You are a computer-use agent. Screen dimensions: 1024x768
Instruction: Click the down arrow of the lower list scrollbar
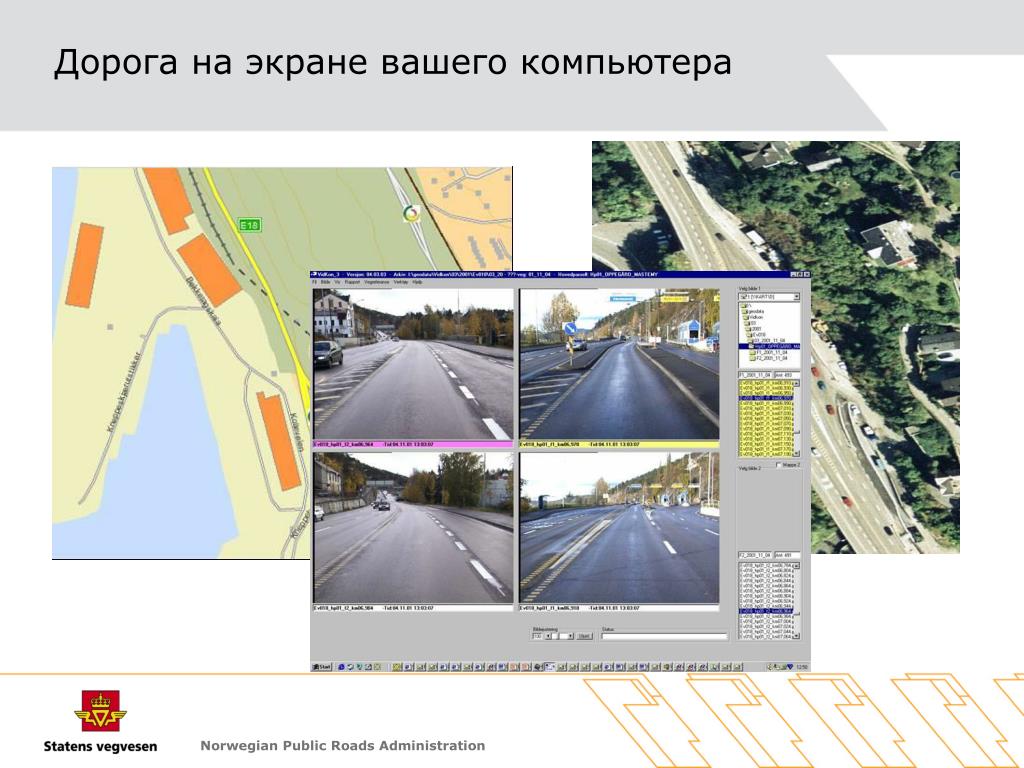pos(796,635)
